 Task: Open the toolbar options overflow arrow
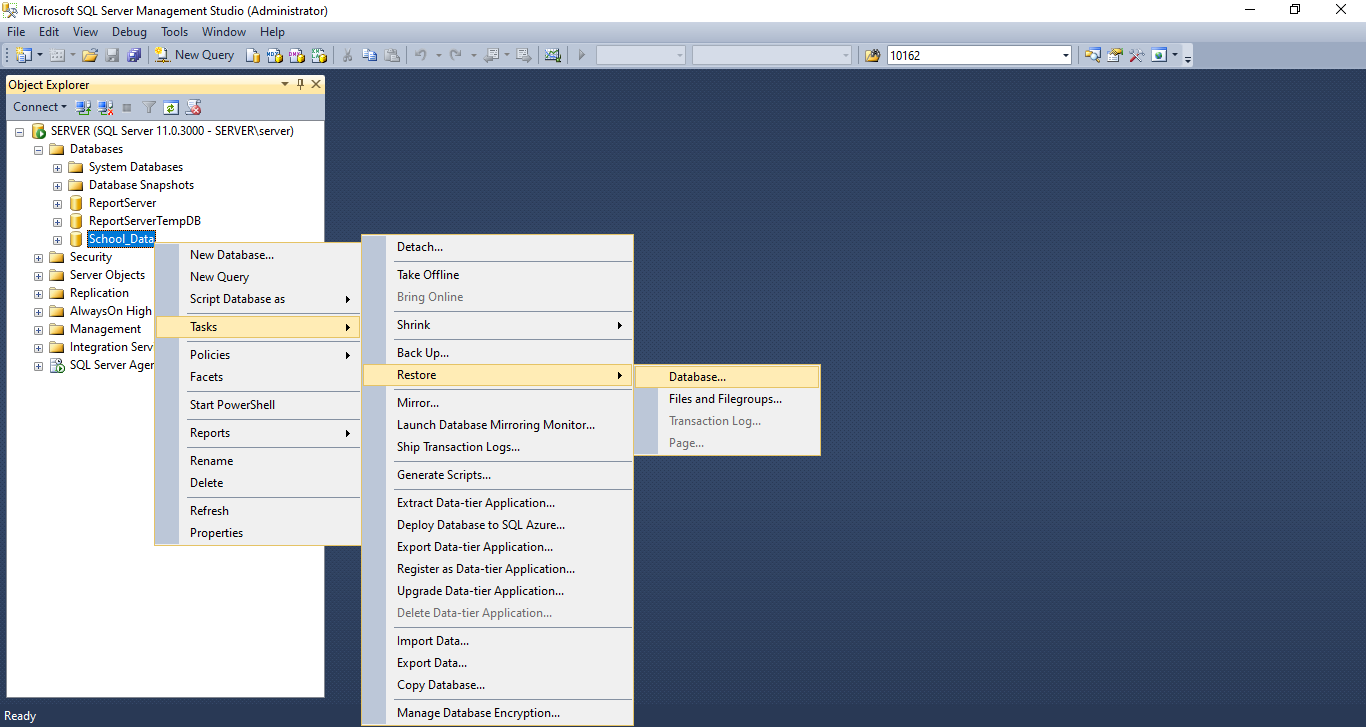point(1188,56)
